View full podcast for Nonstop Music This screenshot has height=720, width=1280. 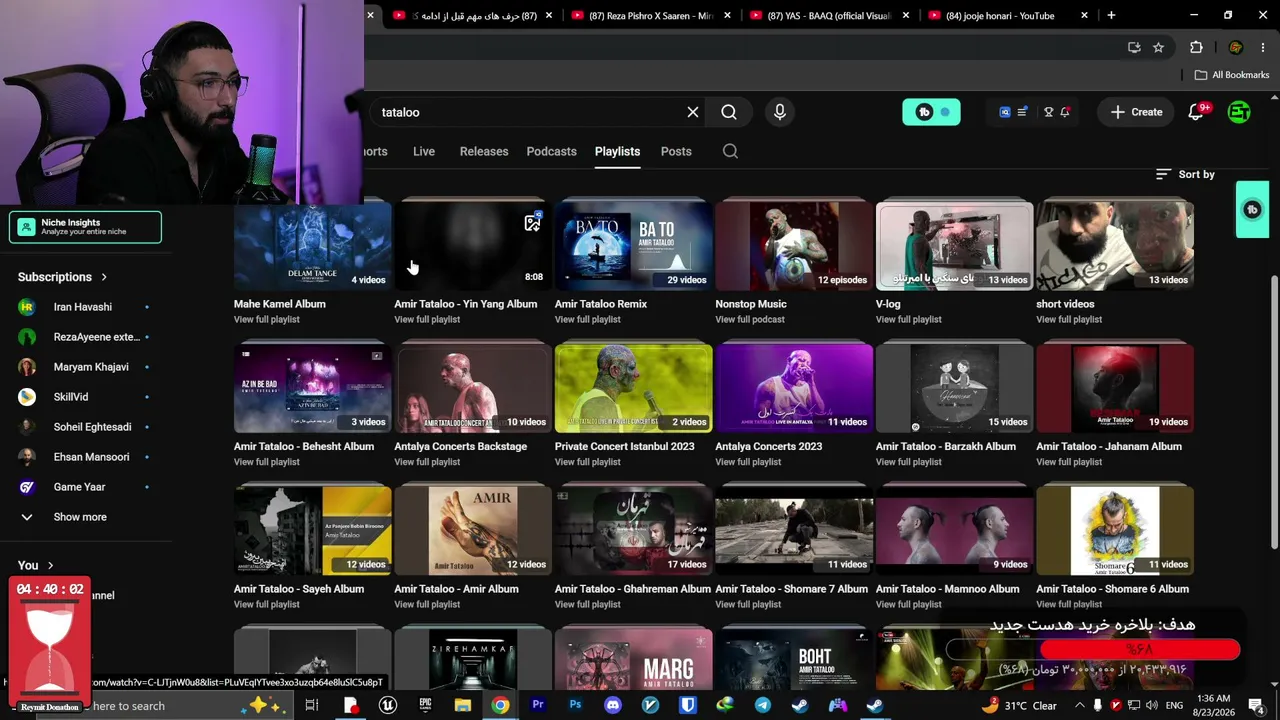[x=749, y=319]
